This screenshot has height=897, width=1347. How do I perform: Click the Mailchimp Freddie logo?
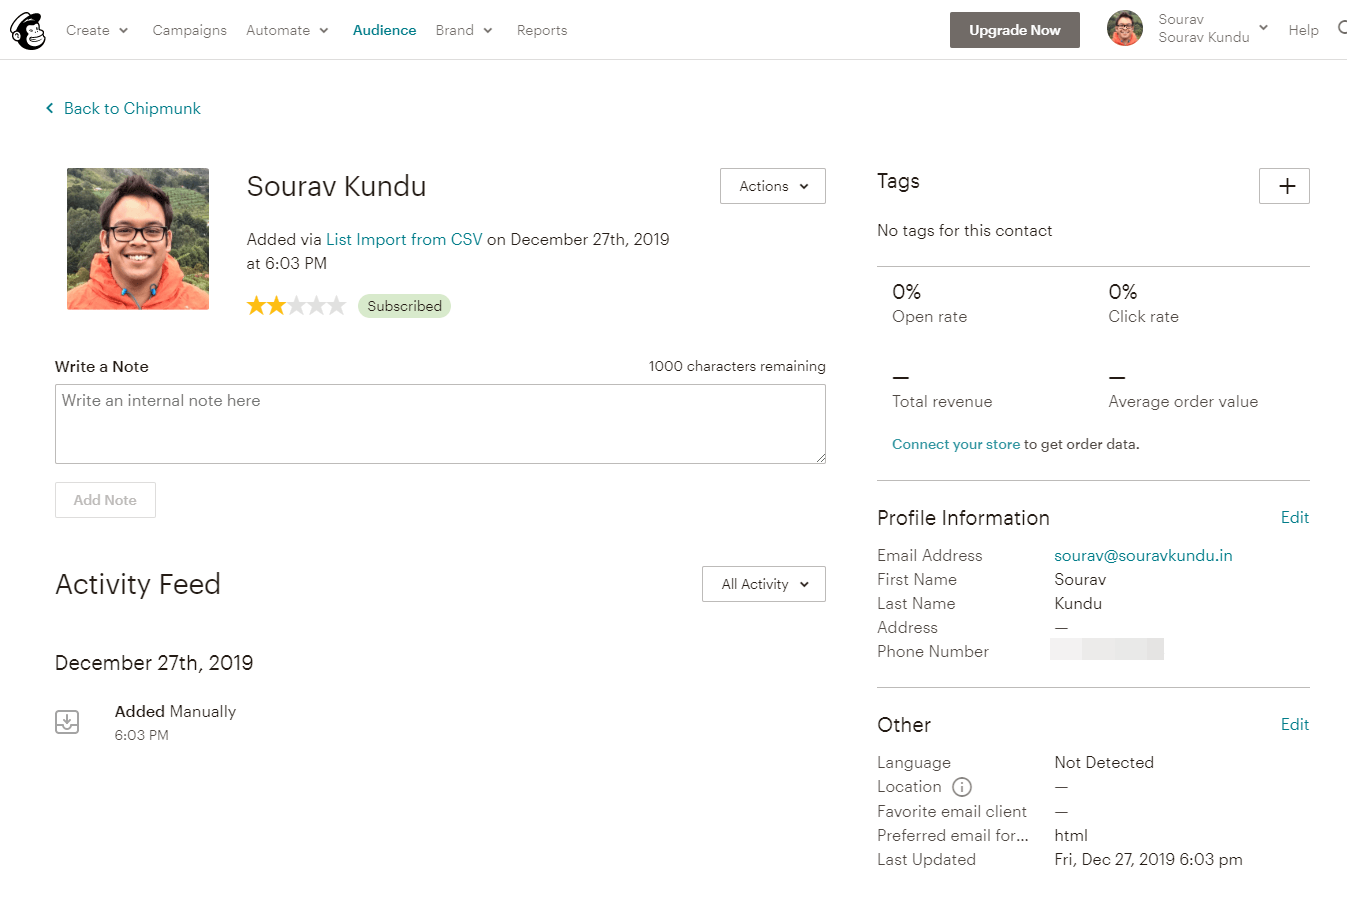click(x=28, y=31)
